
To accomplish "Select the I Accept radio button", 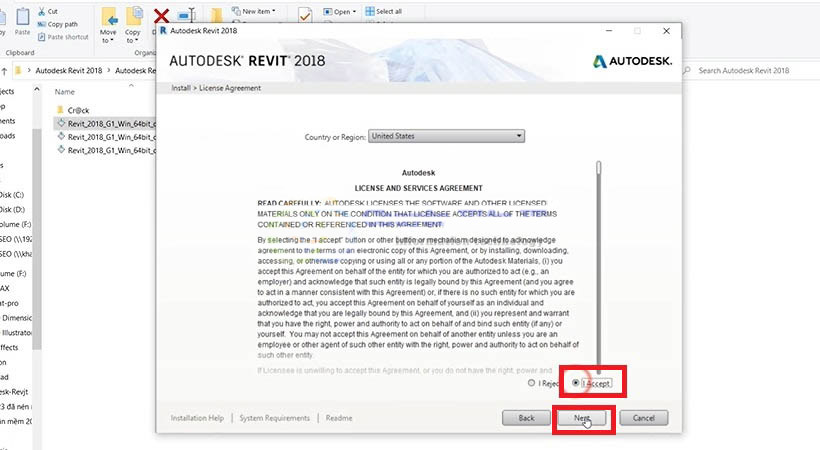I will pos(576,383).
